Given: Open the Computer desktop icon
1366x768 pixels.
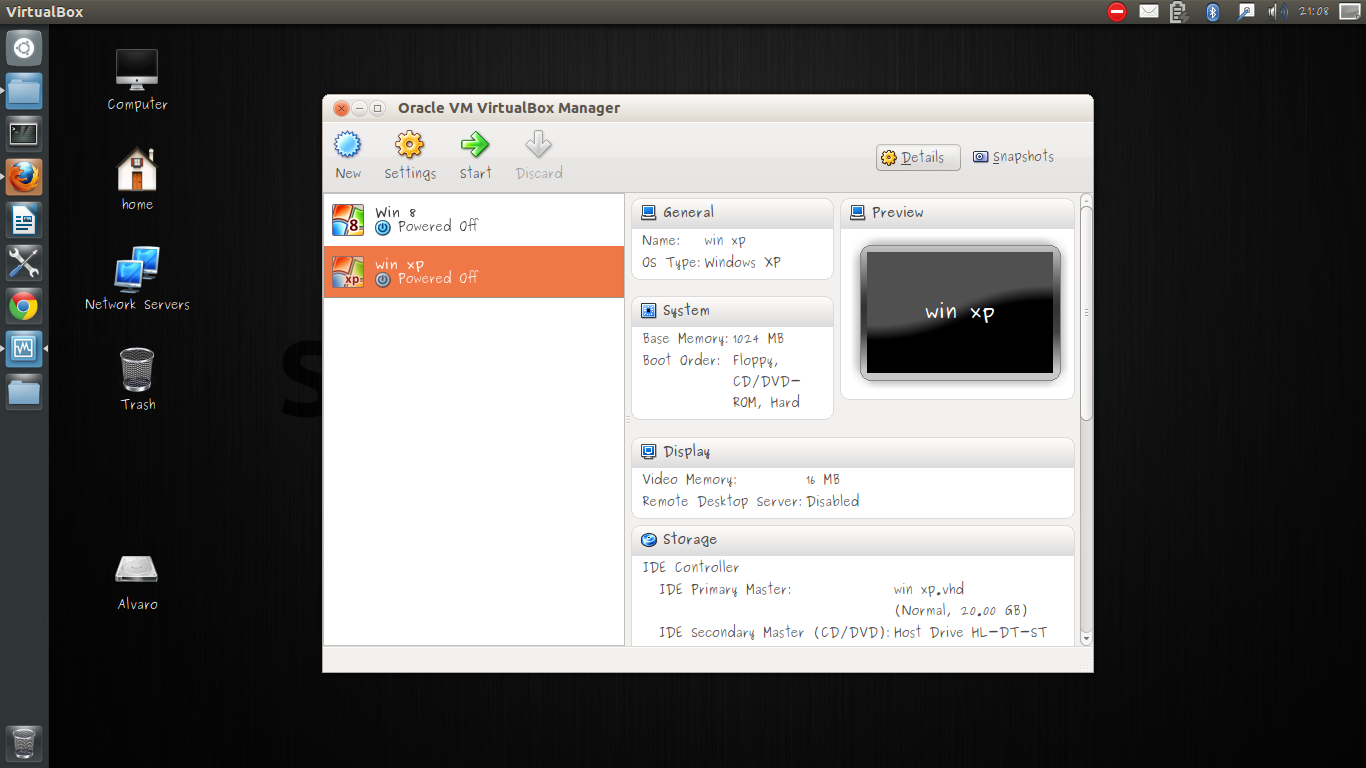Looking at the screenshot, I should click(x=137, y=80).
